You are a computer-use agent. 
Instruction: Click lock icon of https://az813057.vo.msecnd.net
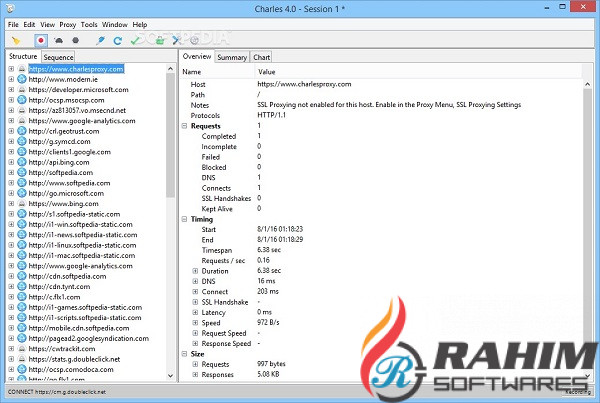pos(22,110)
